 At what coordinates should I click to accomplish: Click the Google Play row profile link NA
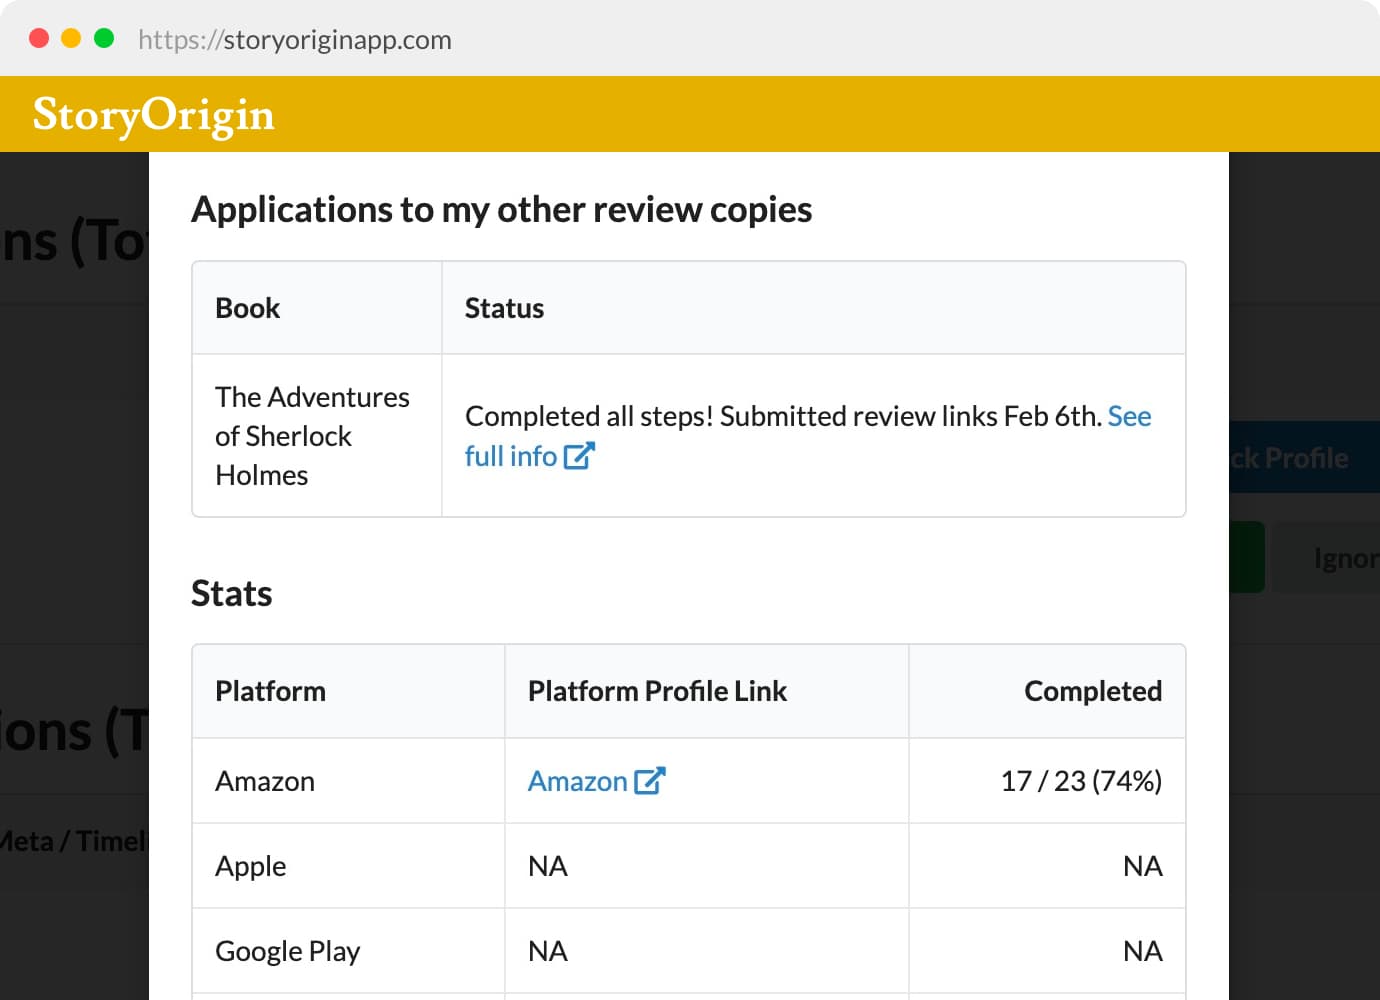548,951
